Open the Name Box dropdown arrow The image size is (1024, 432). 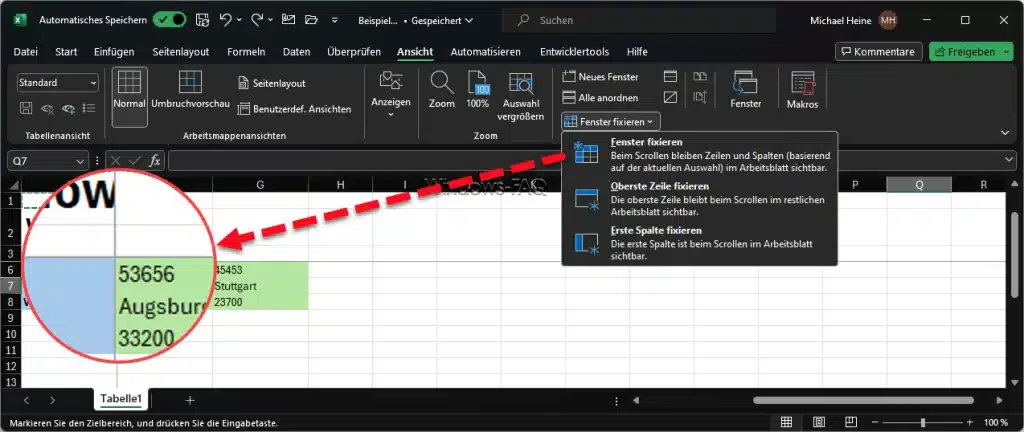pyautogui.click(x=80, y=161)
